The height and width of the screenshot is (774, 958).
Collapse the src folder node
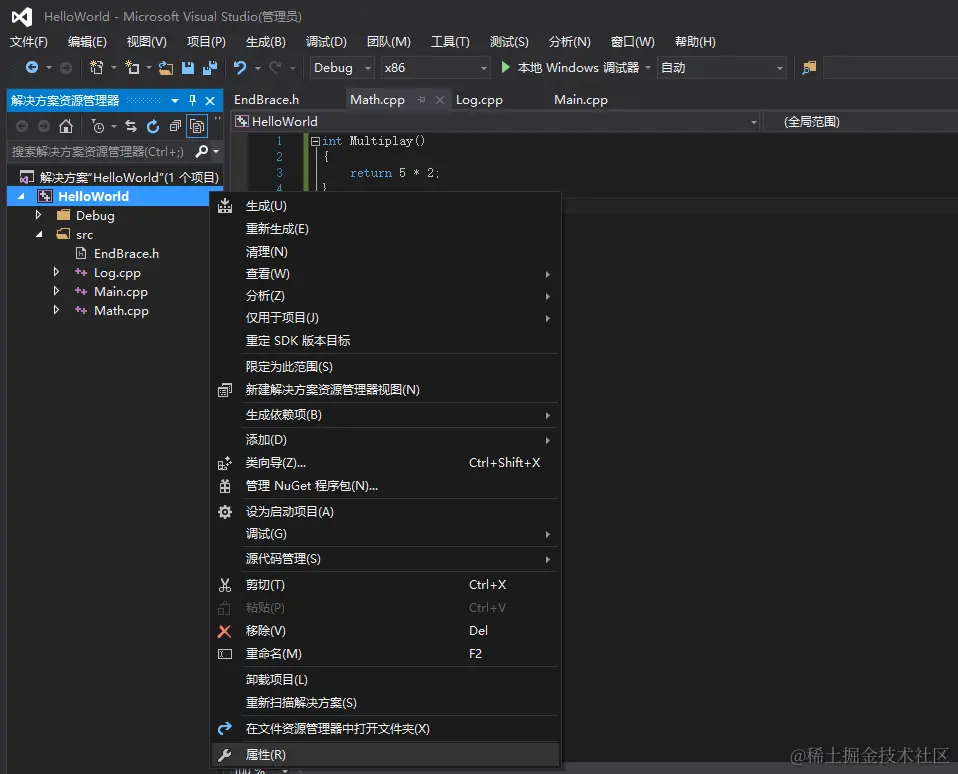(39, 234)
